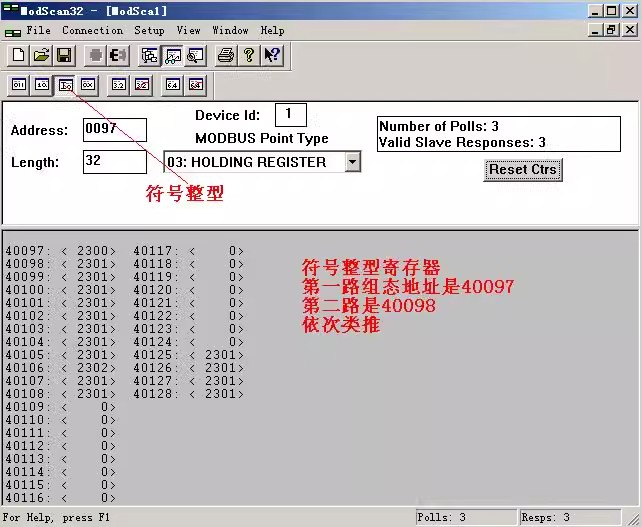Click the Address input field
The image size is (642, 527).
pyautogui.click(x=115, y=130)
